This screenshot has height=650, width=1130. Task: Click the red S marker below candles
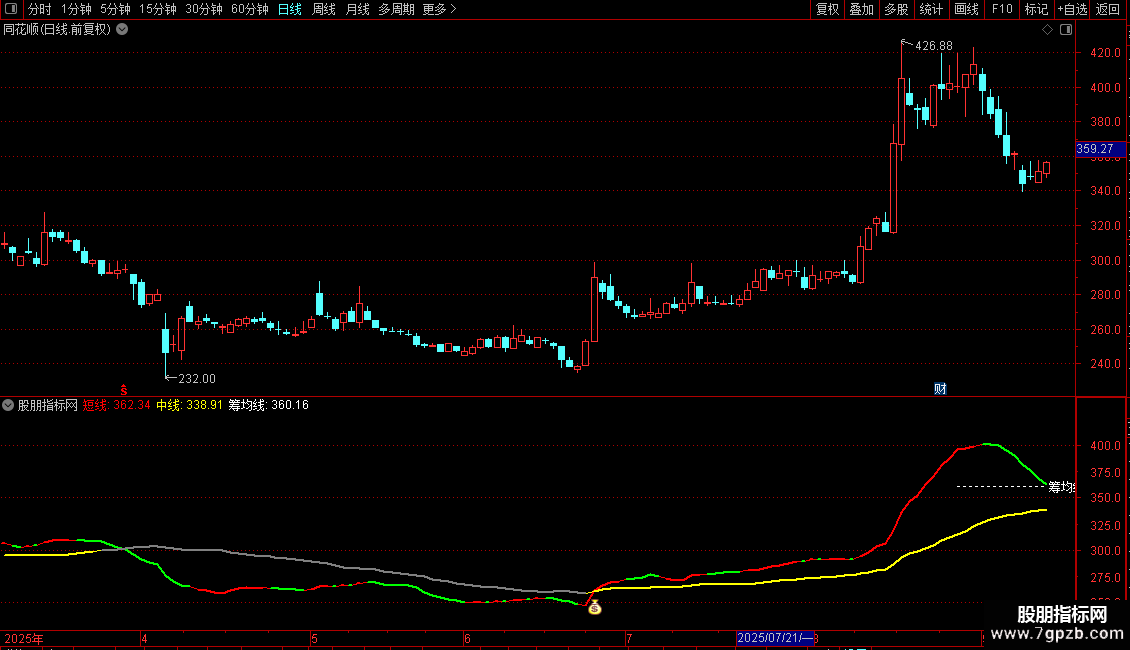pos(124,390)
